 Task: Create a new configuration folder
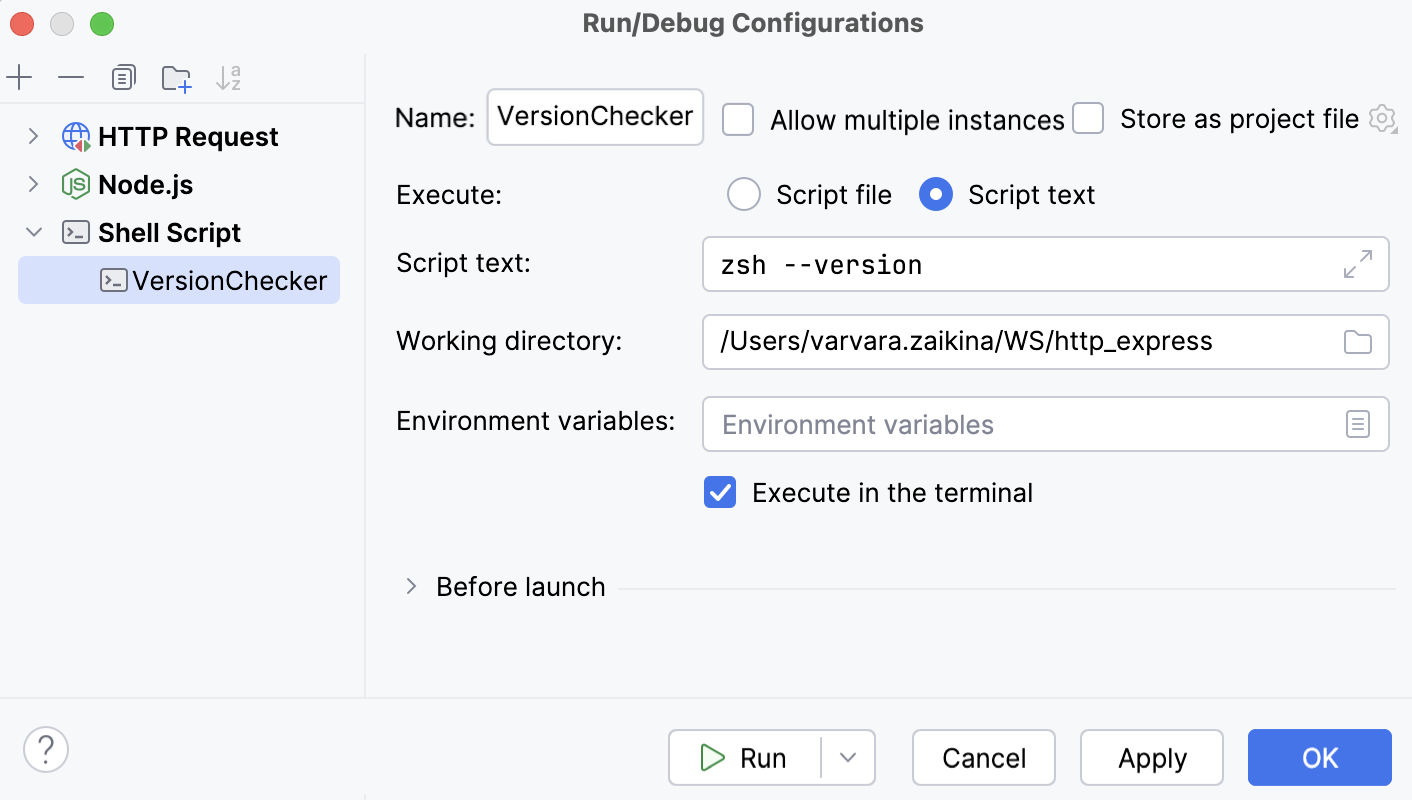click(x=176, y=77)
